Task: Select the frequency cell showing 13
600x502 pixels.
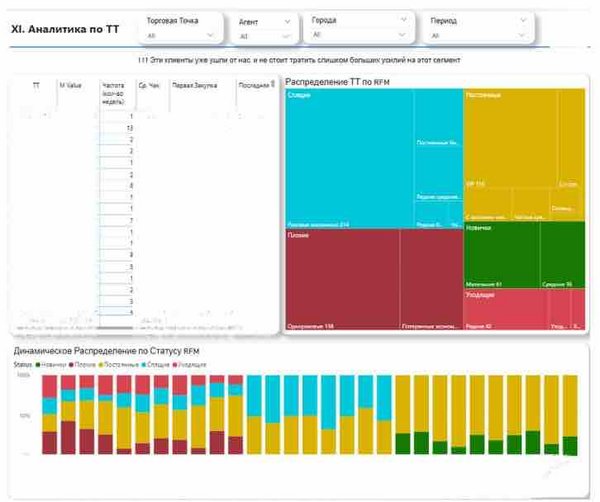Action: [116, 128]
